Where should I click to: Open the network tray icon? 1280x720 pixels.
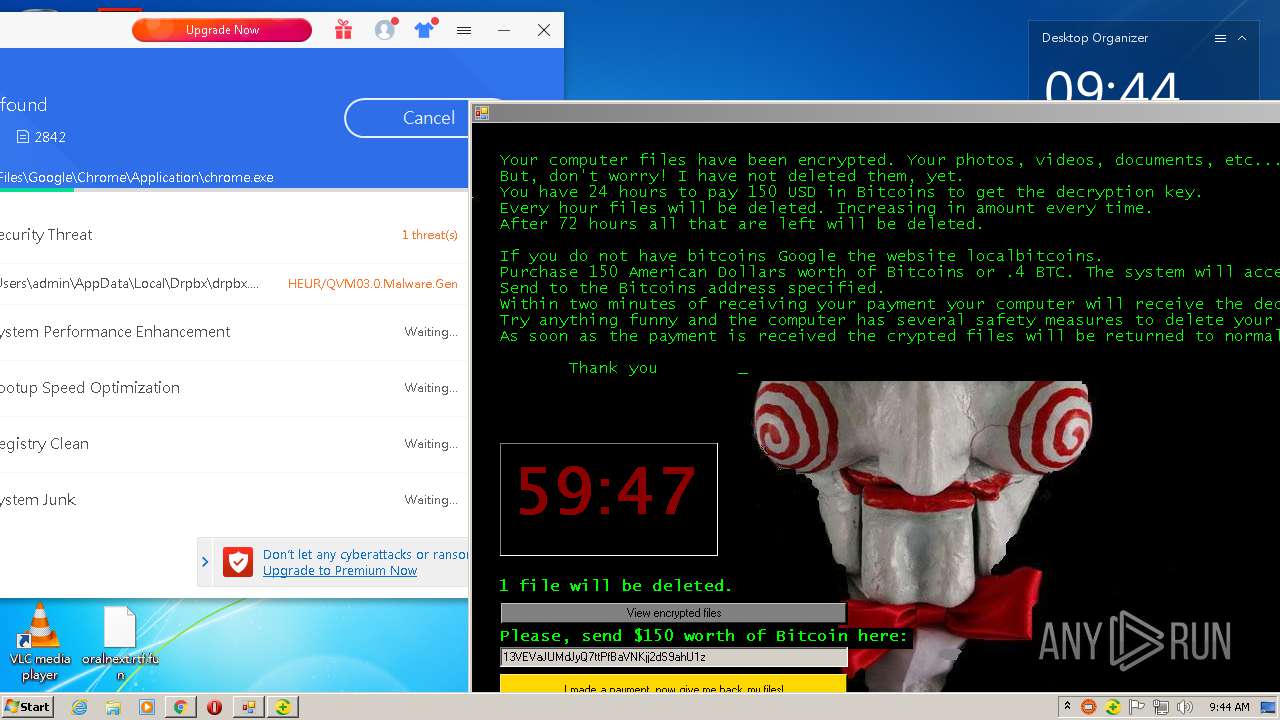[x=1161, y=707]
